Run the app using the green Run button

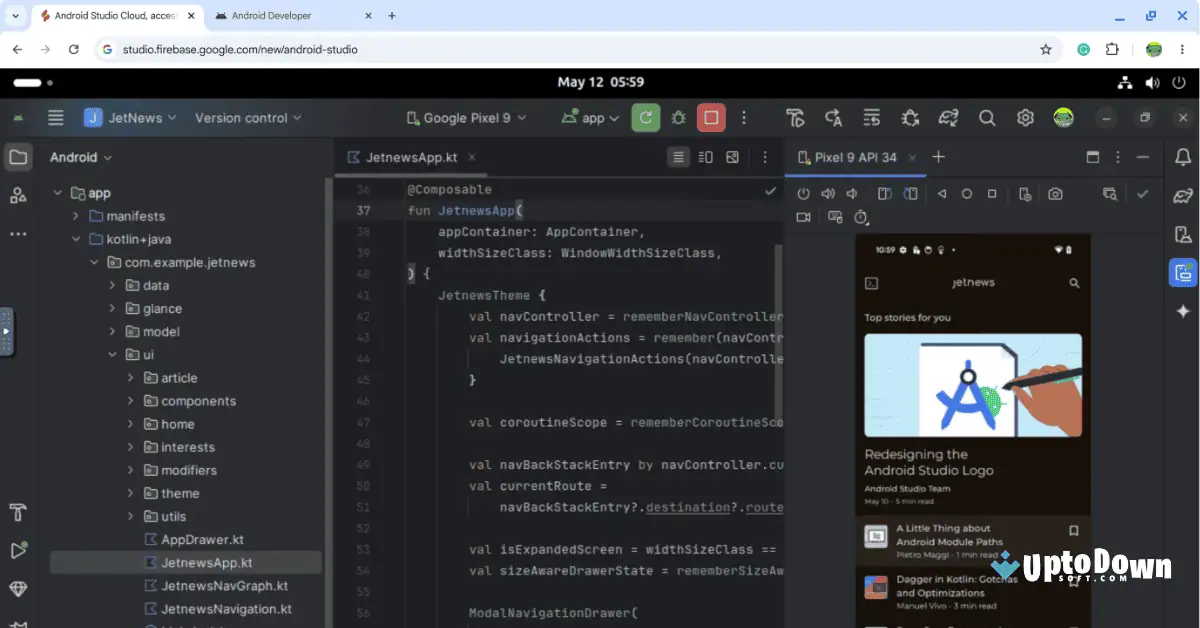pyautogui.click(x=645, y=117)
